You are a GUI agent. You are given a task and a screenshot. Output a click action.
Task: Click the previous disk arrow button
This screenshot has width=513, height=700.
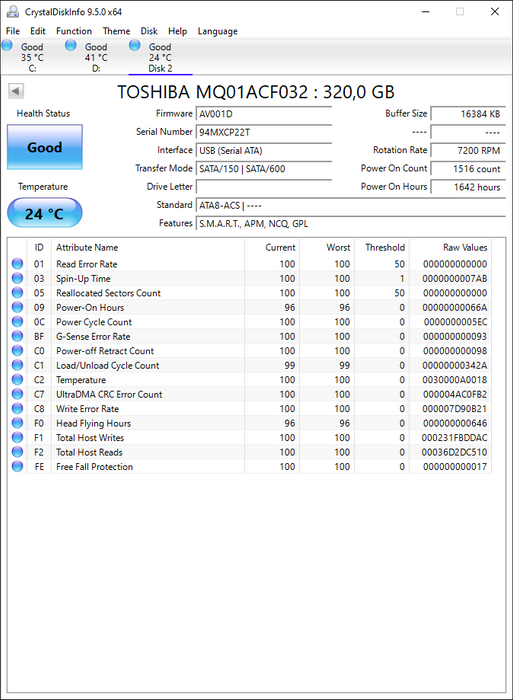point(16,91)
